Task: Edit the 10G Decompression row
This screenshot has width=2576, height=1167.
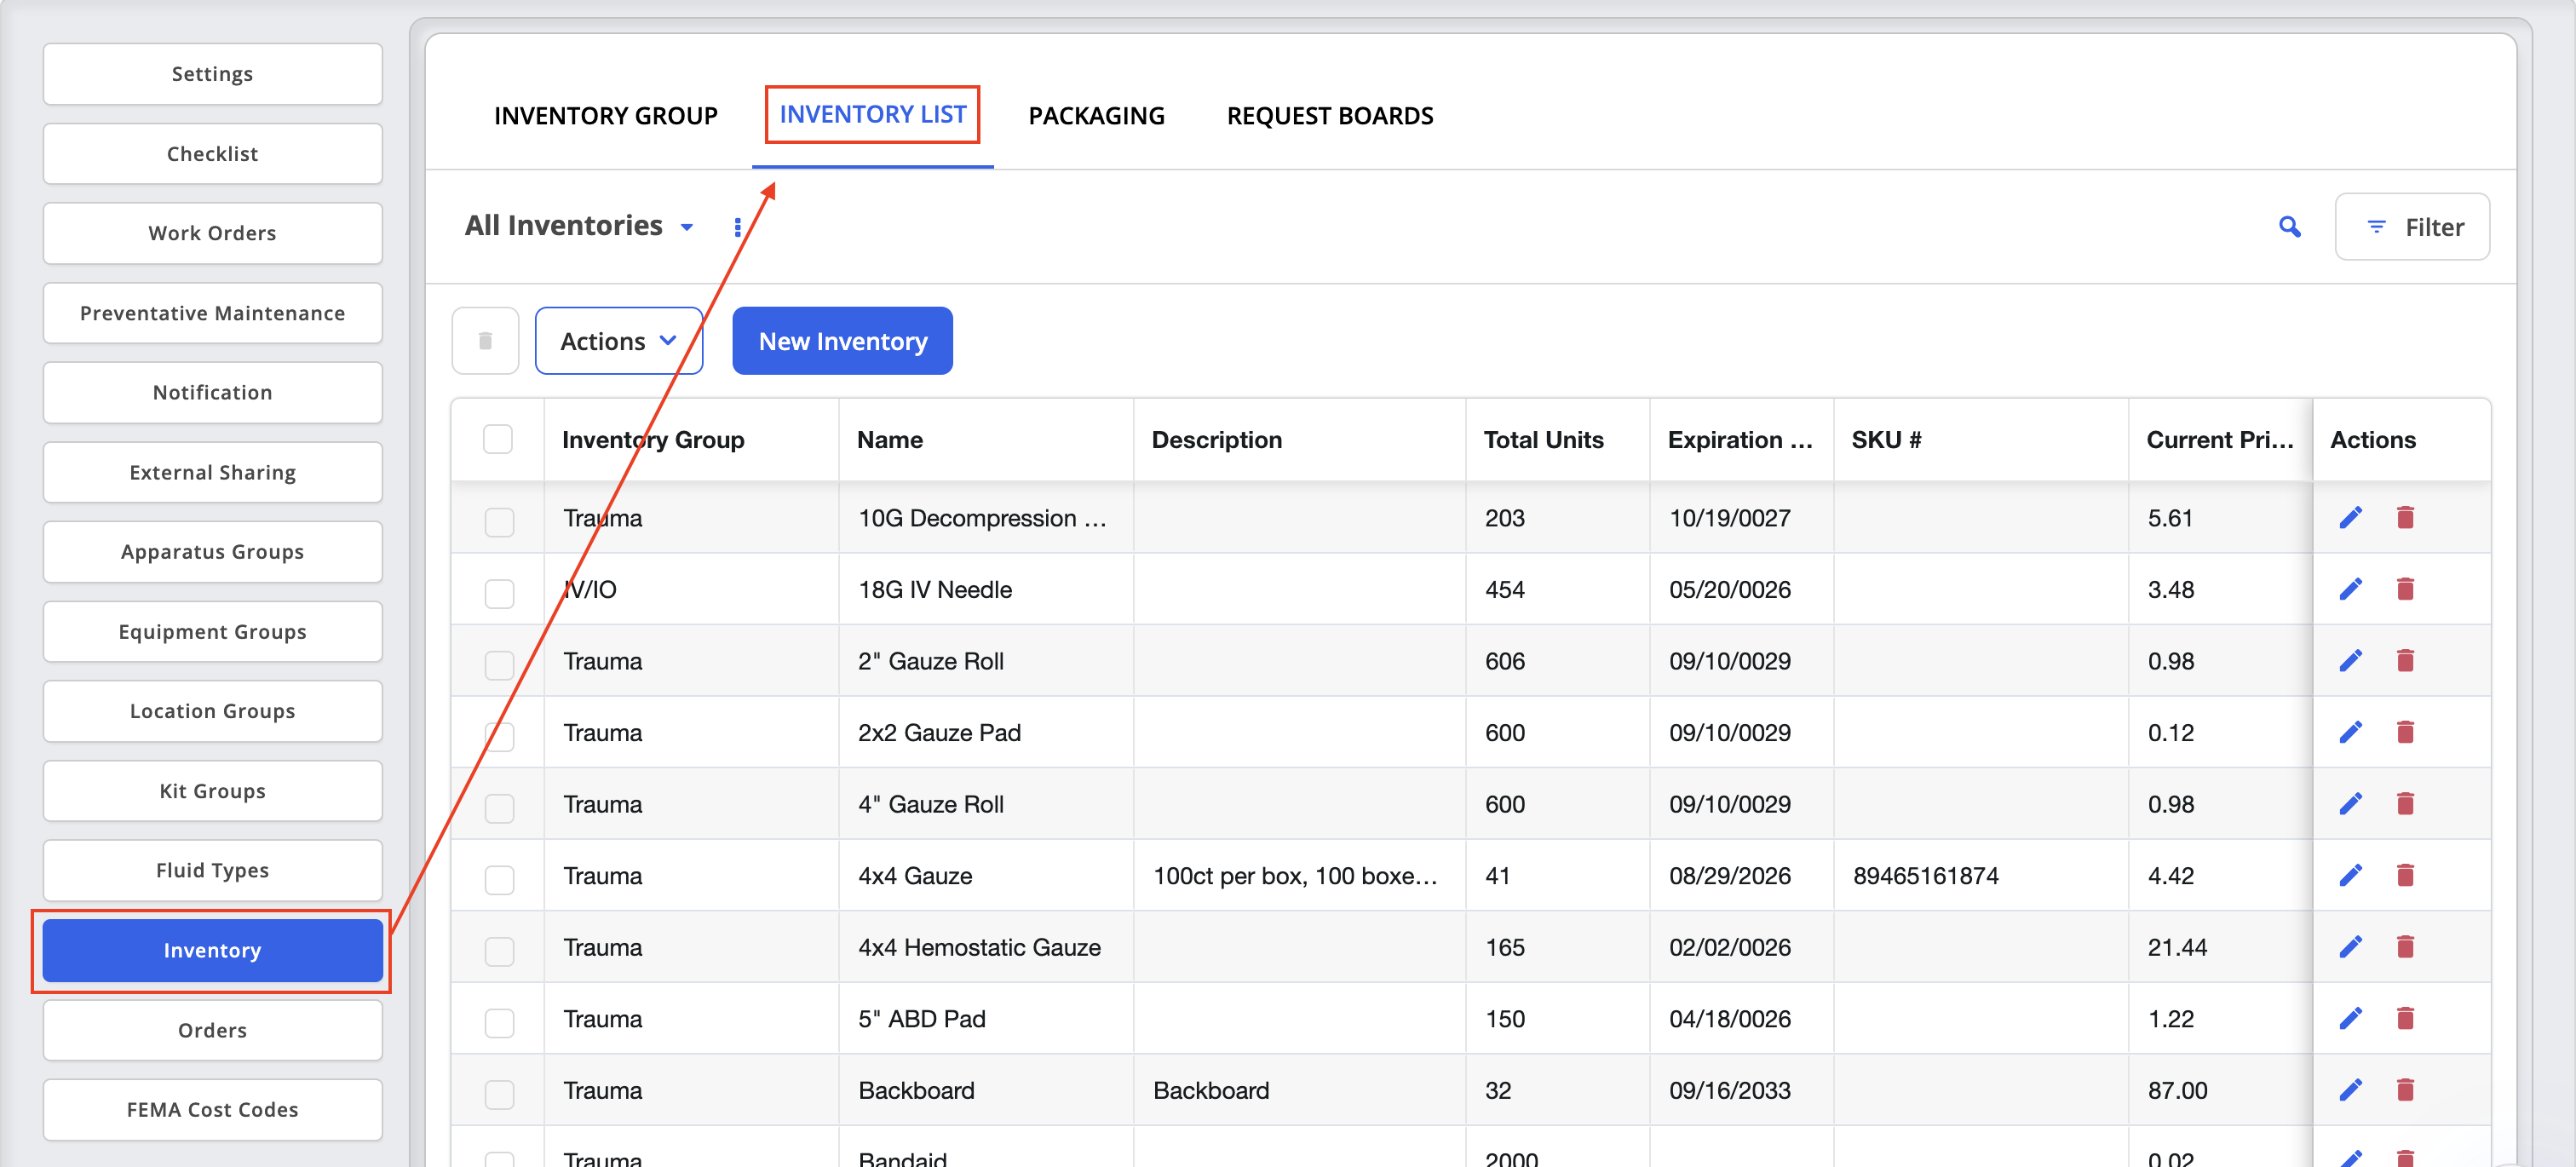Action: [2350, 517]
